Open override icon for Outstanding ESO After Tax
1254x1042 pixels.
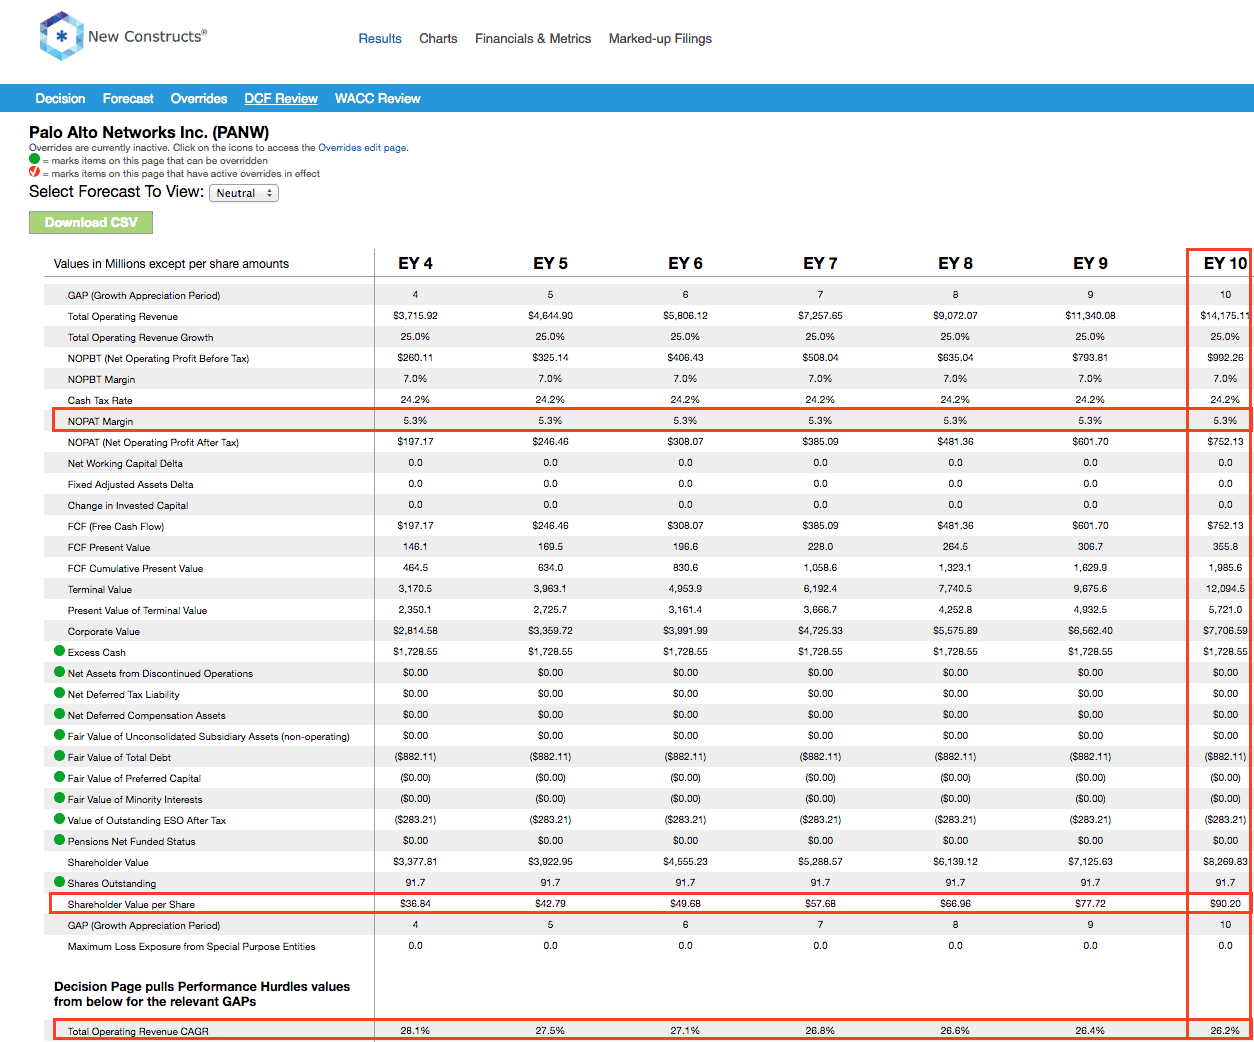click(x=60, y=819)
